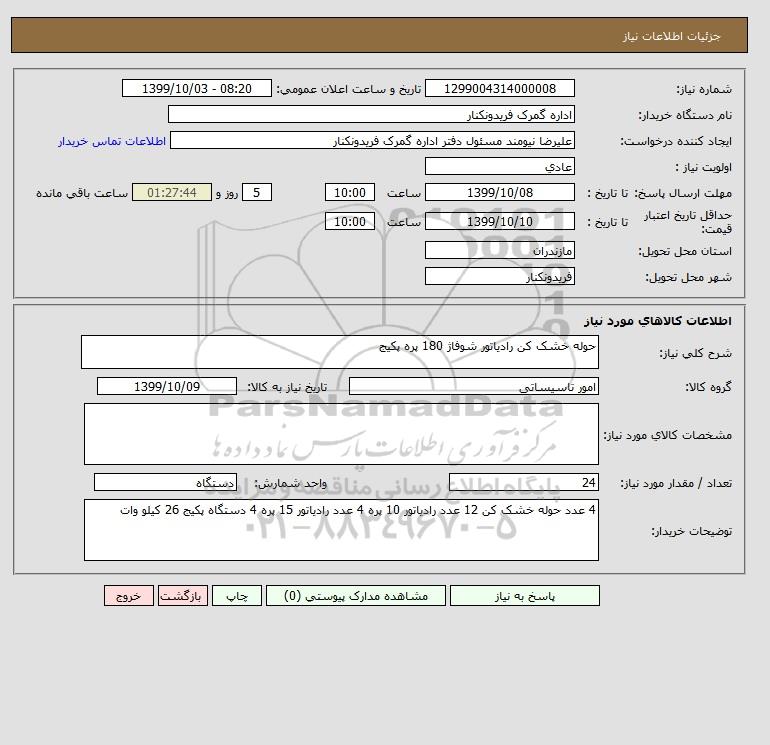This screenshot has width=770, height=745.
Task: Click the تاریخ نیاز به کالا label
Action: click(287, 387)
